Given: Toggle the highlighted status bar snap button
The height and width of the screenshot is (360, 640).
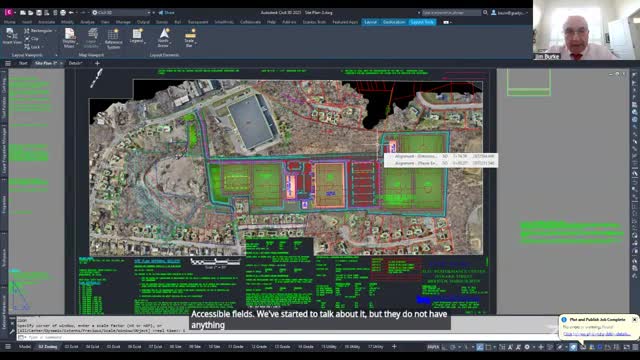Looking at the screenshot, I should click(480, 347).
